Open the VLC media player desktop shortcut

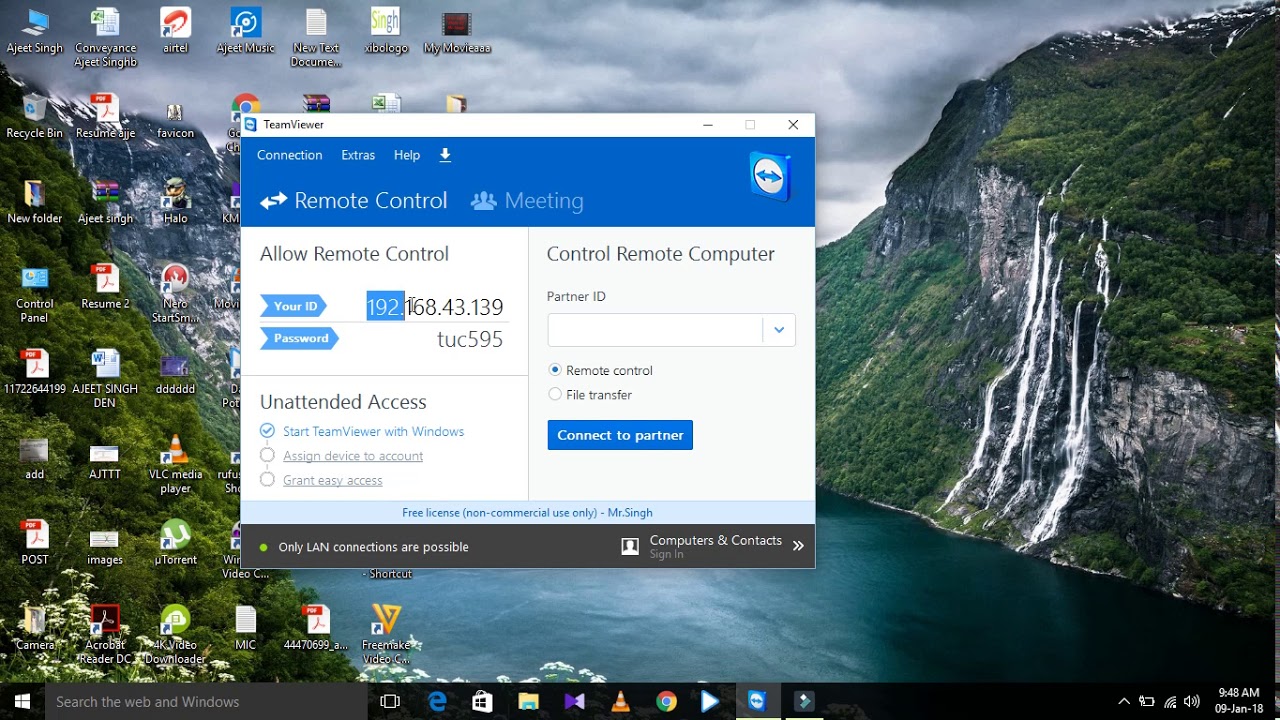(x=175, y=465)
